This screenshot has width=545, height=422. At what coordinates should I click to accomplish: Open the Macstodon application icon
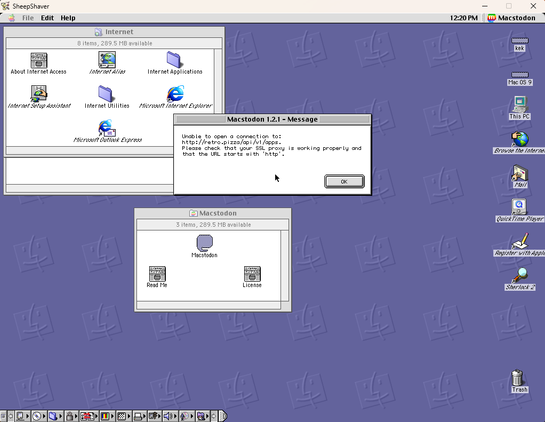(x=204, y=243)
